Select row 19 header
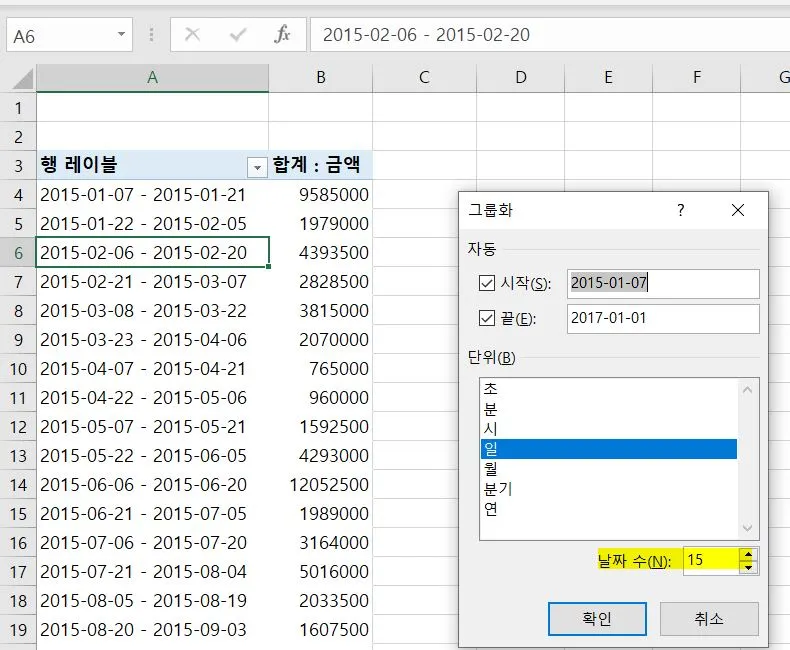This screenshot has height=650, width=790. click(x=18, y=630)
